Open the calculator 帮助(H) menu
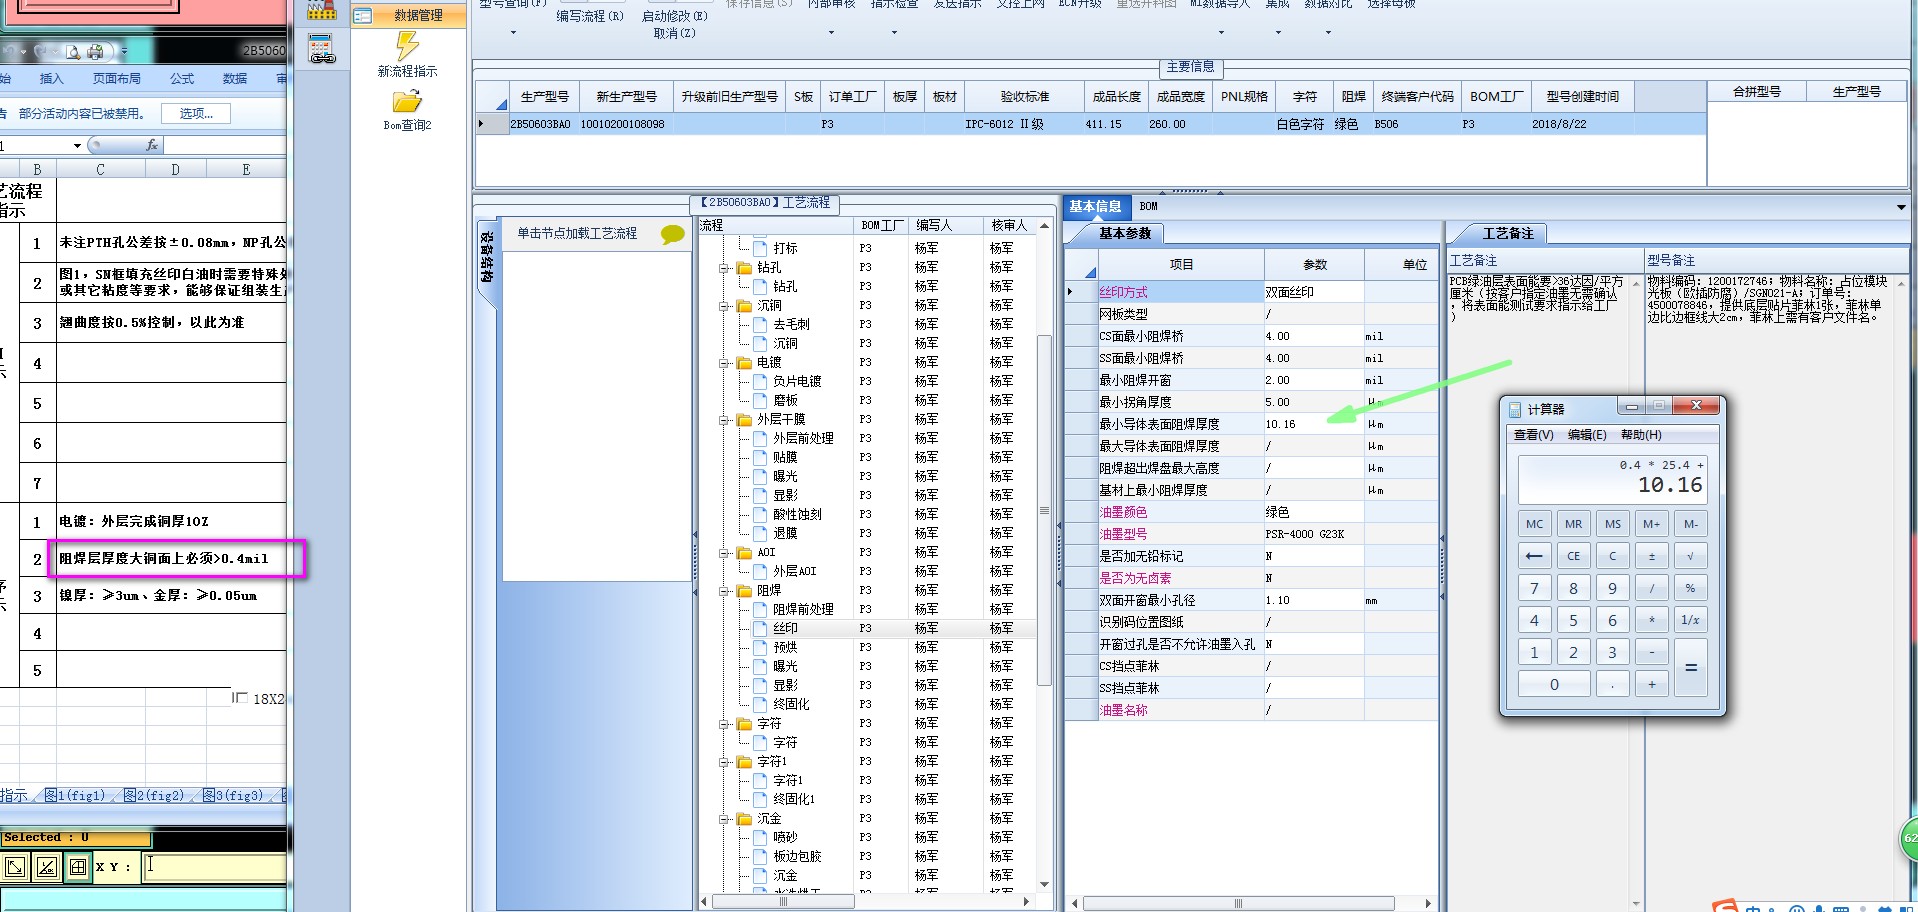The height and width of the screenshot is (912, 1918). click(x=1641, y=435)
